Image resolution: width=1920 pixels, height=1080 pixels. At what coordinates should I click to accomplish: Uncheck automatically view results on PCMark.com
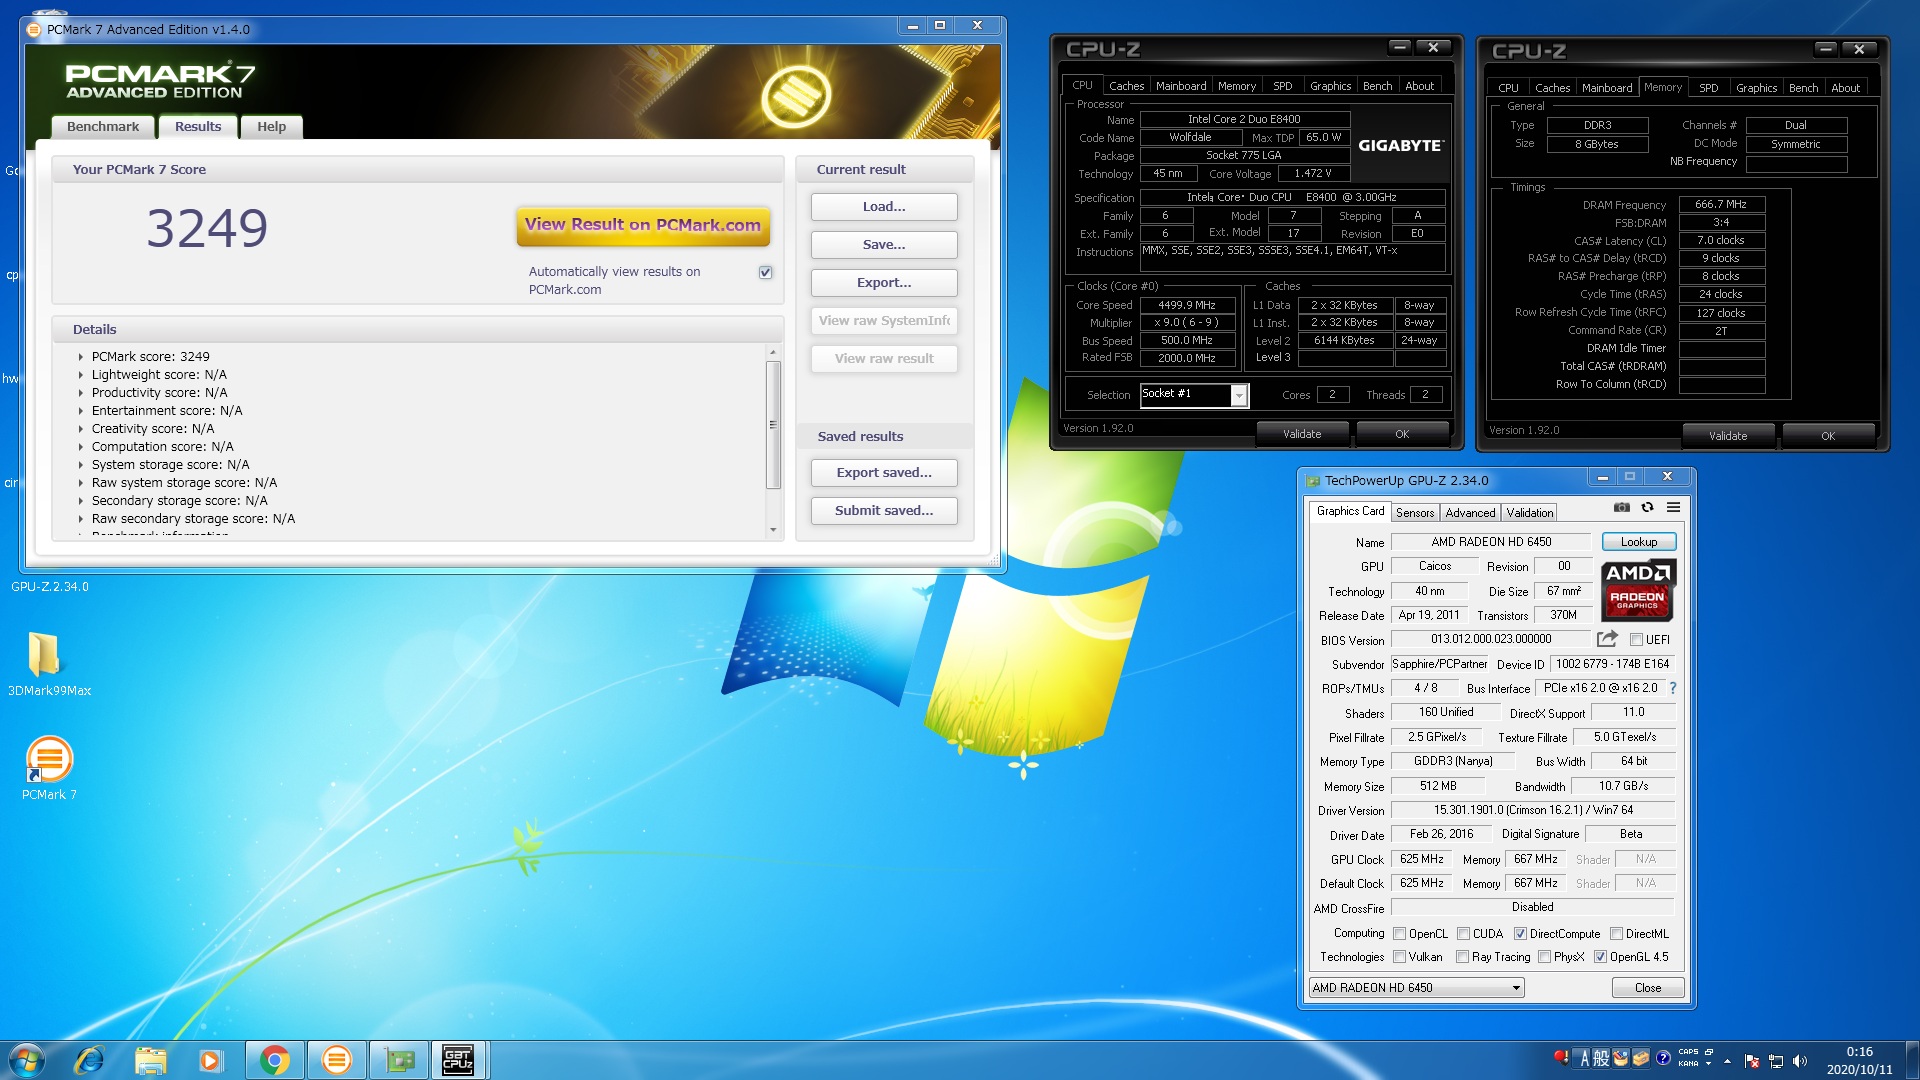click(766, 272)
